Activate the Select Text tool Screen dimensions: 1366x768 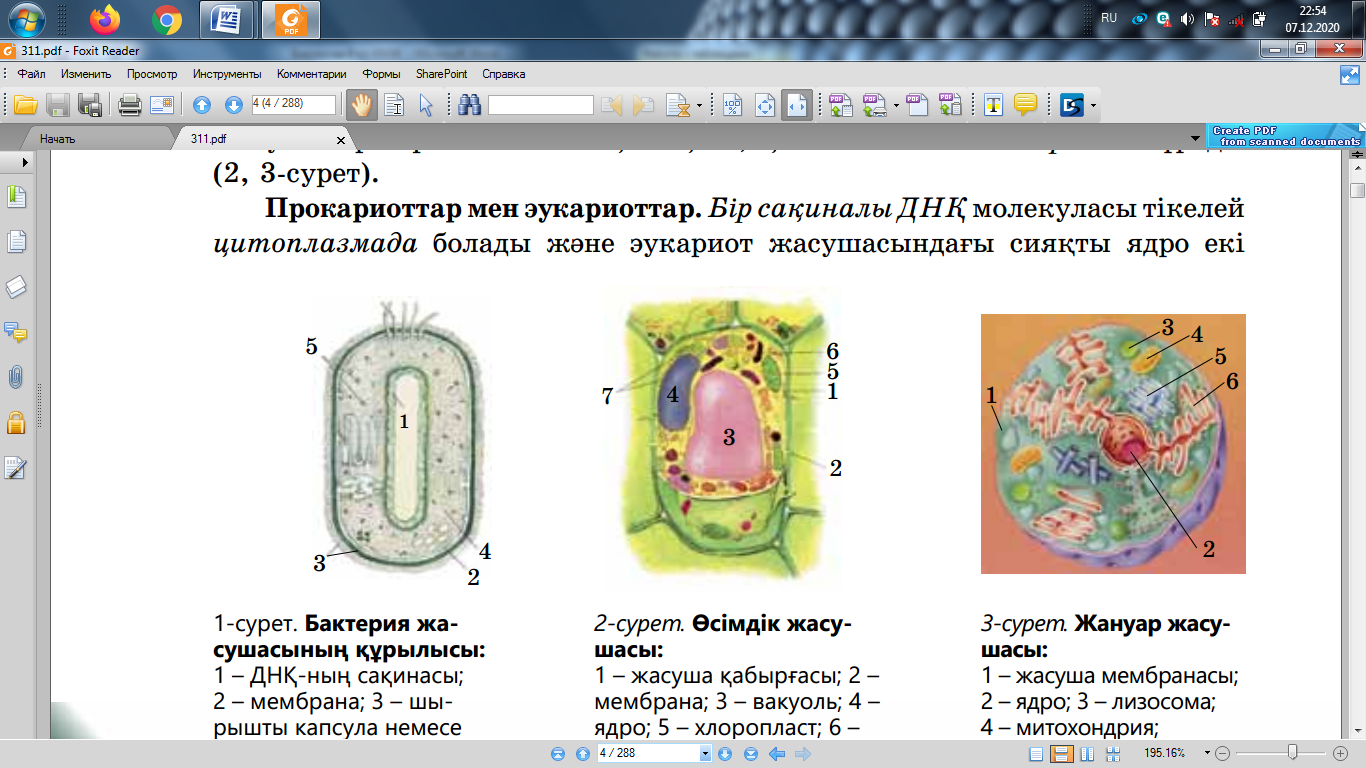(395, 105)
